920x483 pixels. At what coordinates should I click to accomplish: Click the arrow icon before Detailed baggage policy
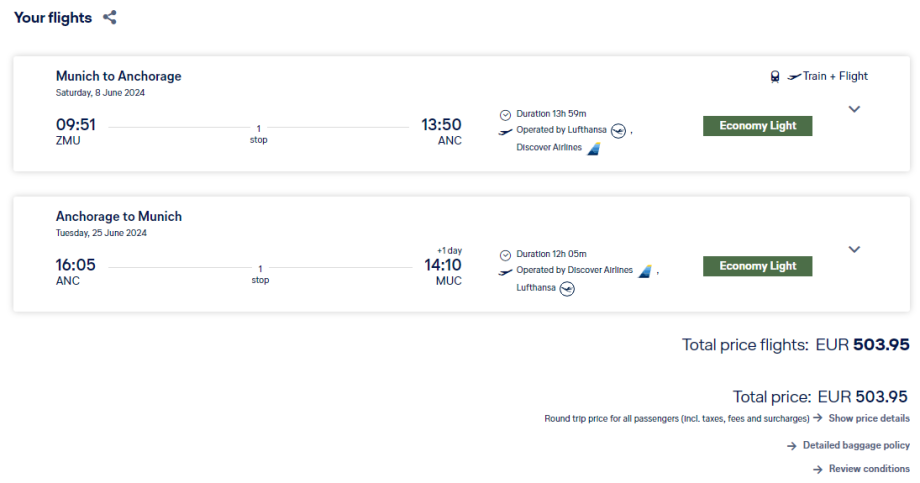[792, 445]
